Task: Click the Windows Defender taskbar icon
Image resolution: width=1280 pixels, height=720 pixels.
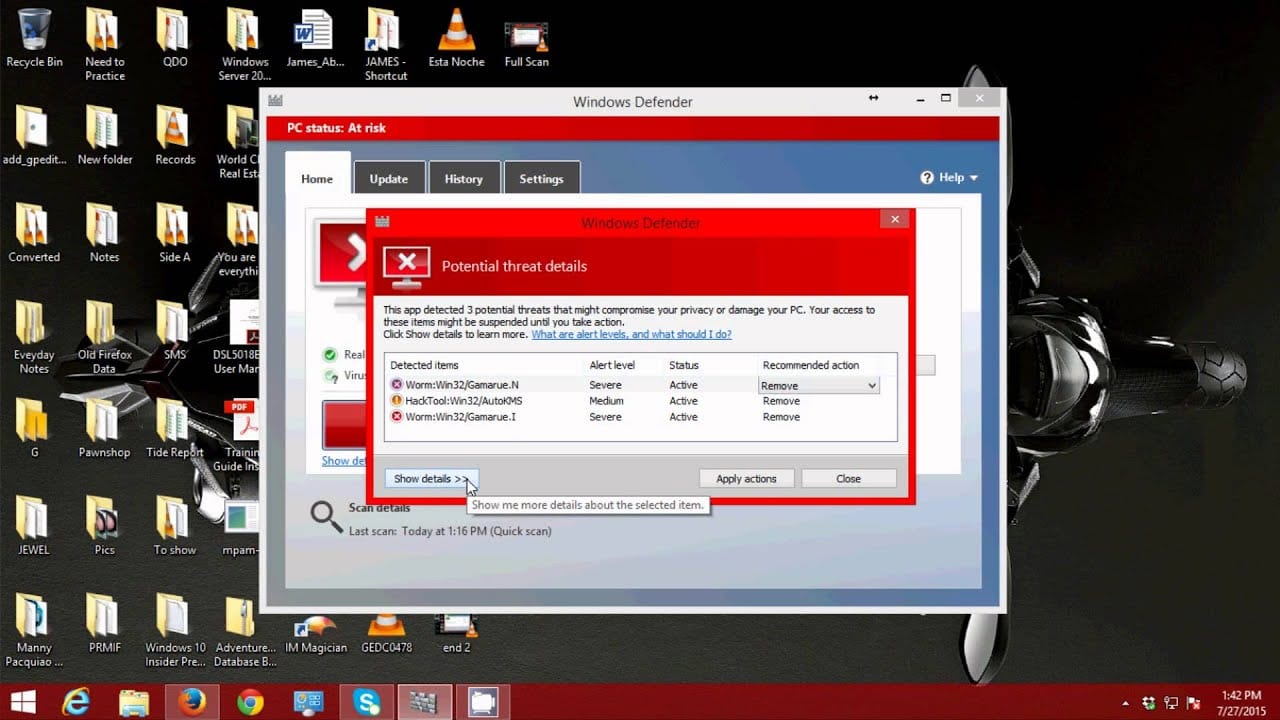Action: coord(424,702)
